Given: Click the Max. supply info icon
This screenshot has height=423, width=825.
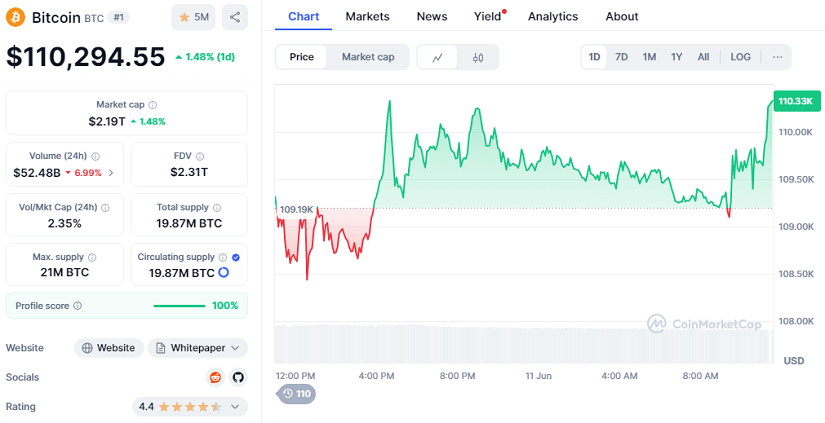Looking at the screenshot, I should (92, 257).
